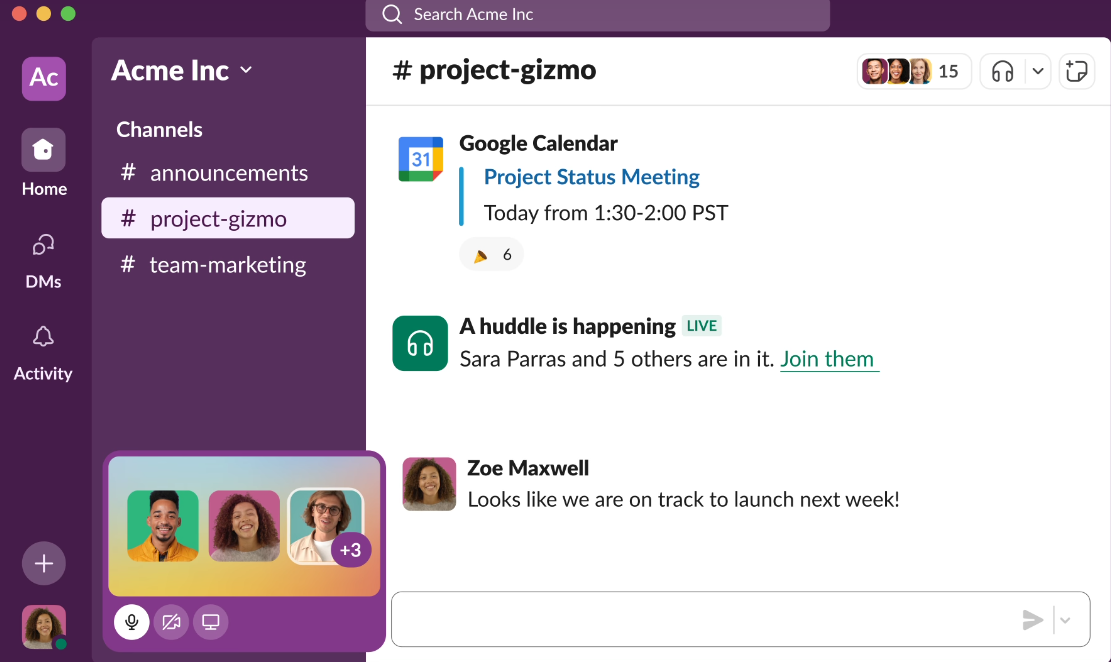Viewport: 1111px width, 662px height.
Task: Select the team-marketing channel
Action: [228, 265]
